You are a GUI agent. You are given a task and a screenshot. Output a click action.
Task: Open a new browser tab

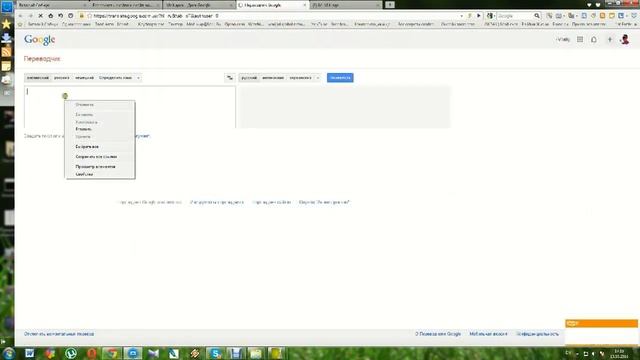click(390, 4)
